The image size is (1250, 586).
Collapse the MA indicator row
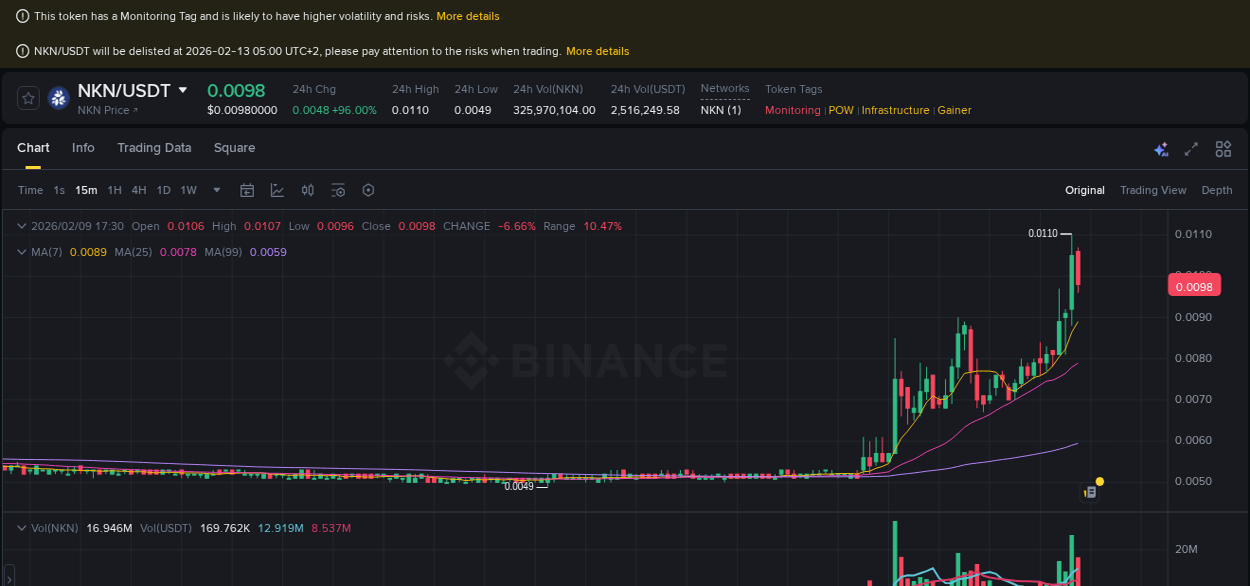click(x=20, y=252)
